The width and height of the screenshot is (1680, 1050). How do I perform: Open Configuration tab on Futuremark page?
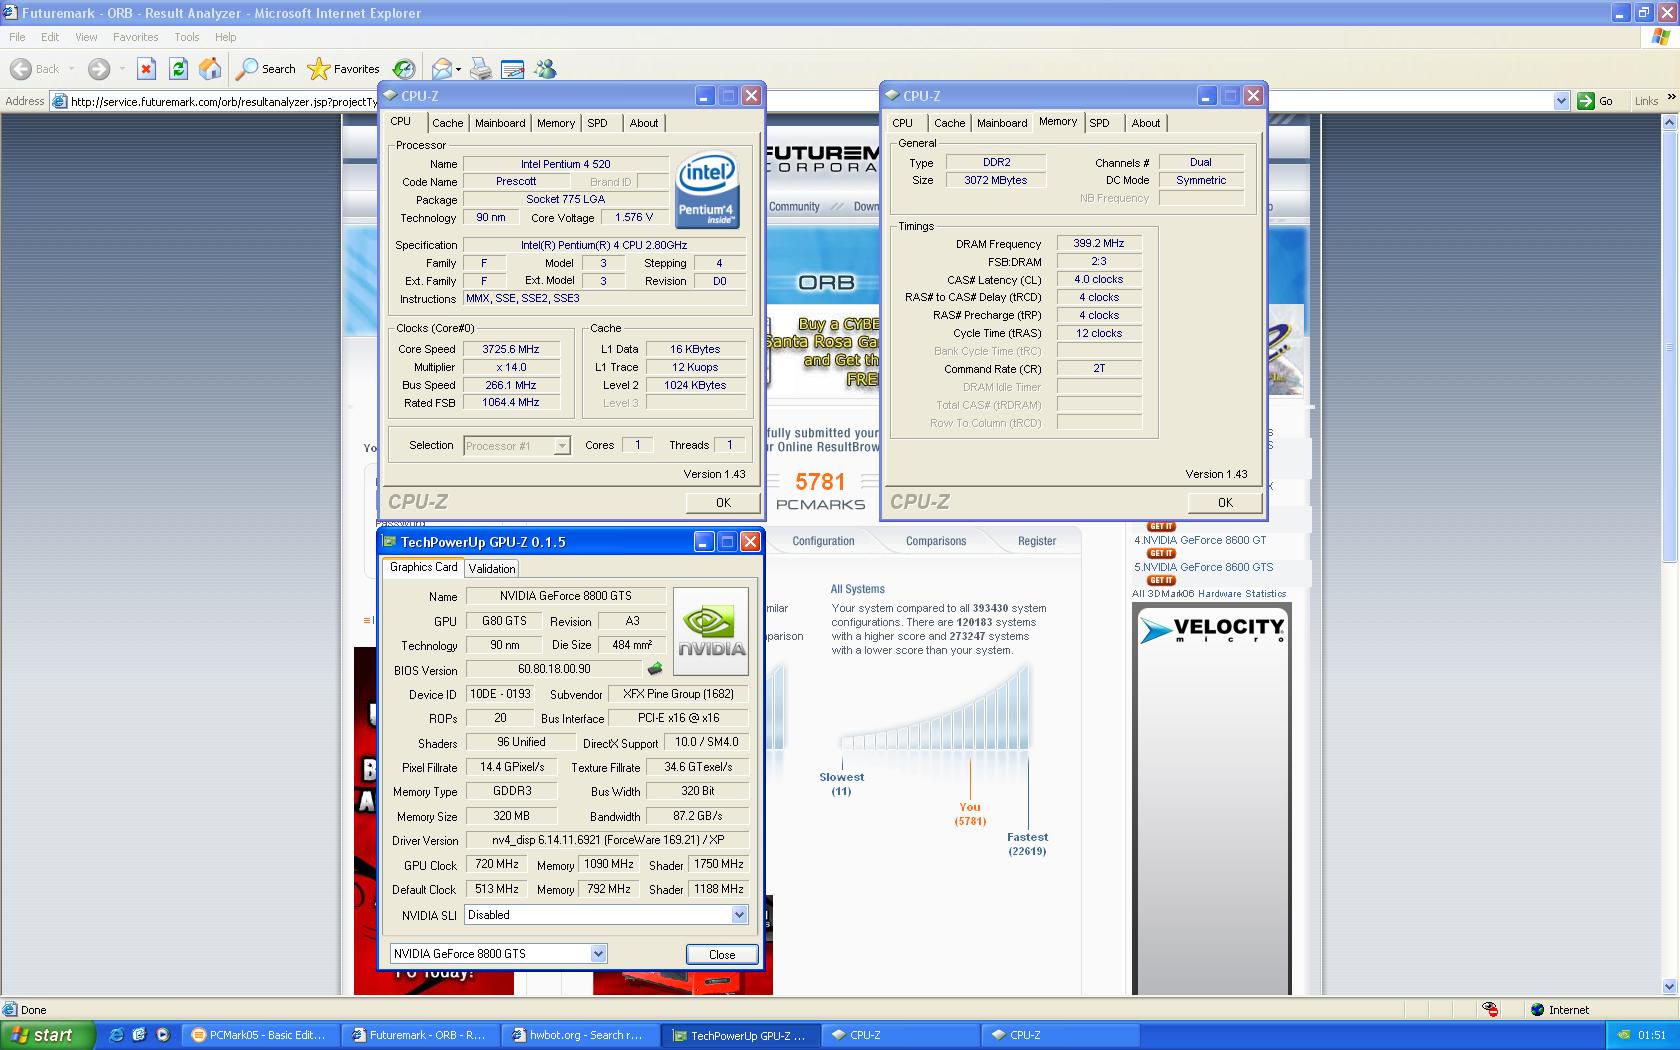(x=823, y=541)
